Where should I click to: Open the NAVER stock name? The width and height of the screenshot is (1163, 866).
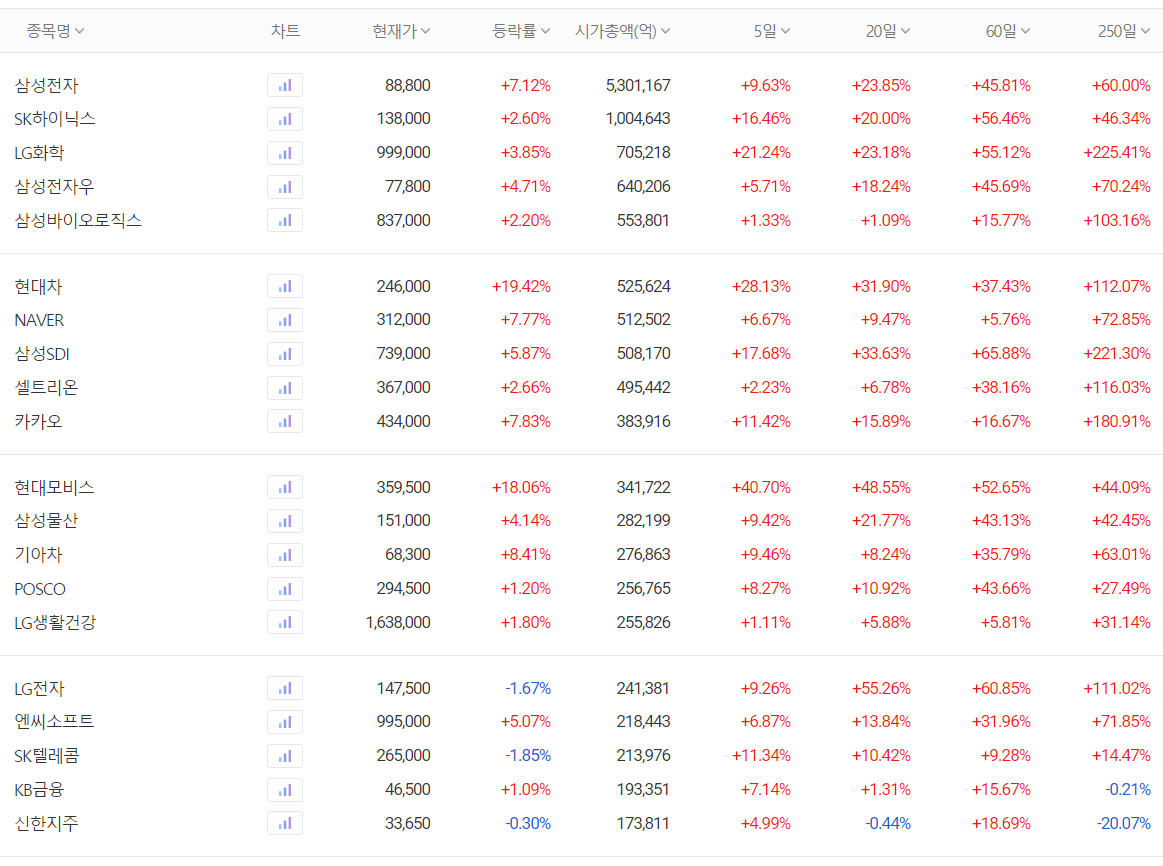click(39, 320)
